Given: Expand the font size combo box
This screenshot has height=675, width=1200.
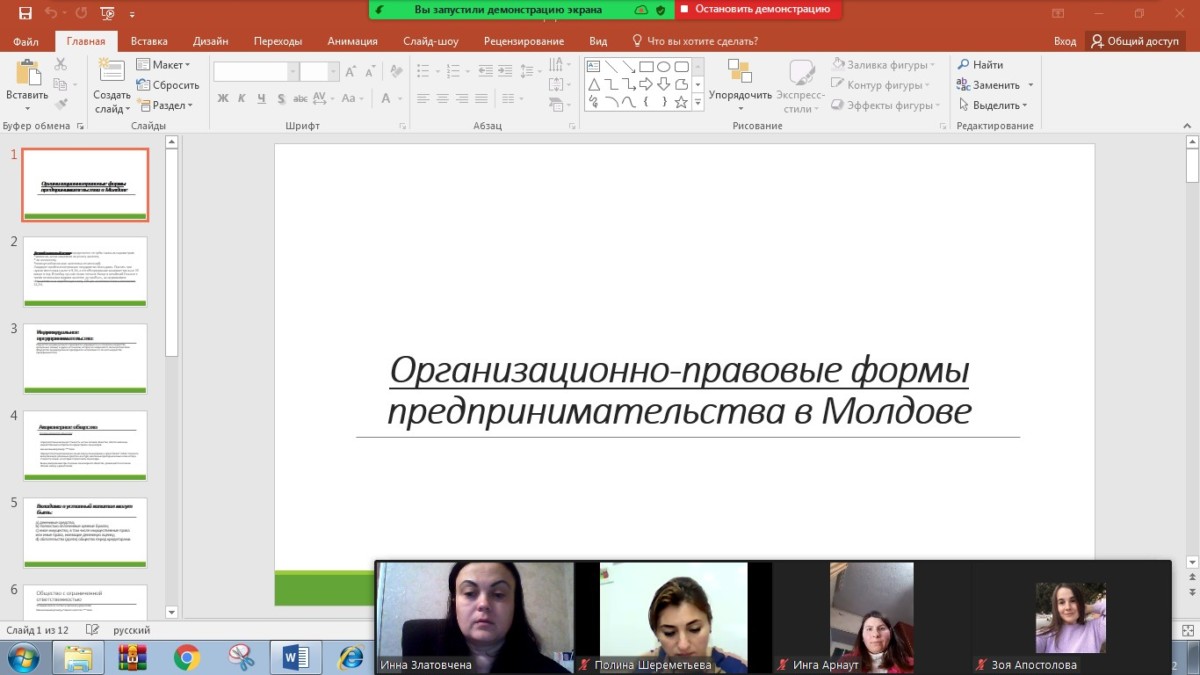Looking at the screenshot, I should pyautogui.click(x=334, y=72).
